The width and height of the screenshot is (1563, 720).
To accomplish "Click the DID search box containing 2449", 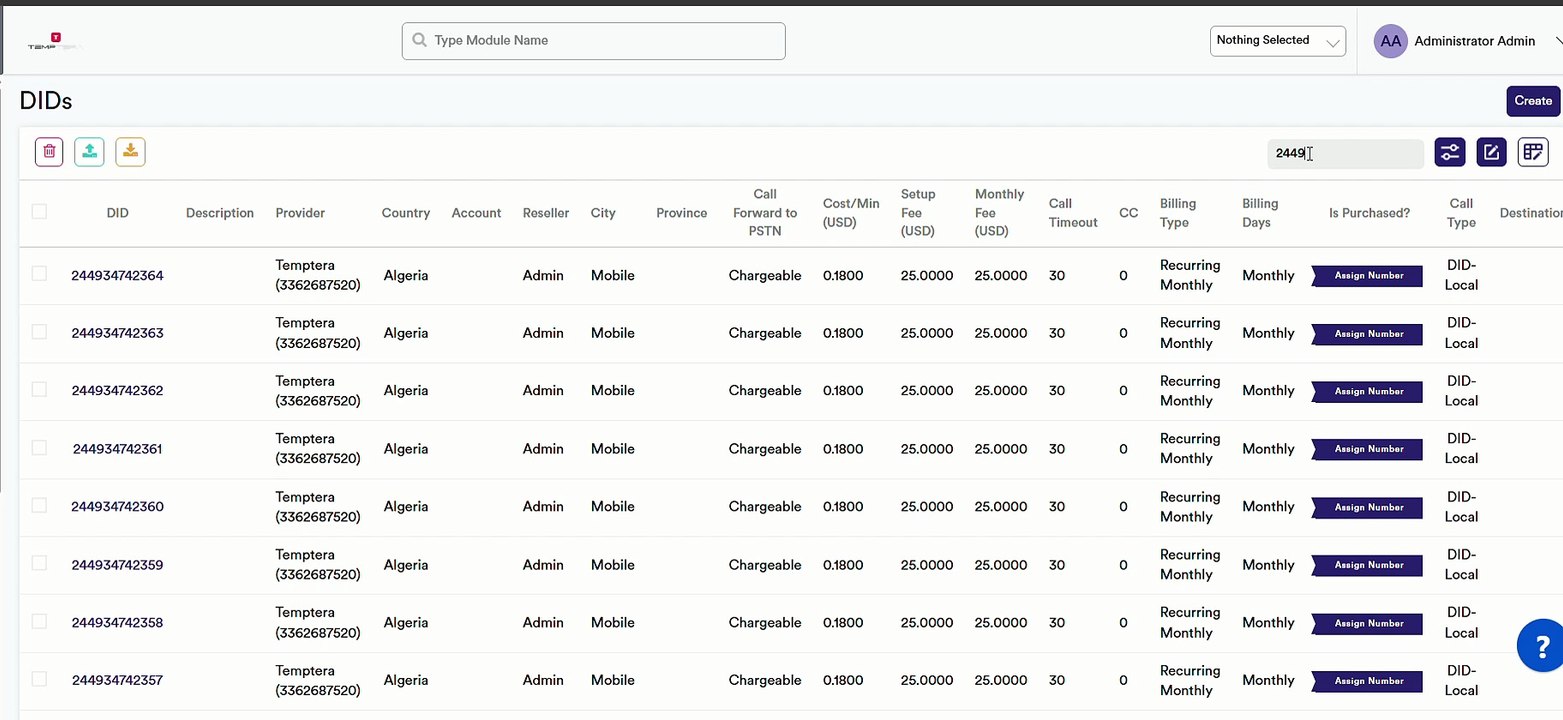I will coord(1345,153).
